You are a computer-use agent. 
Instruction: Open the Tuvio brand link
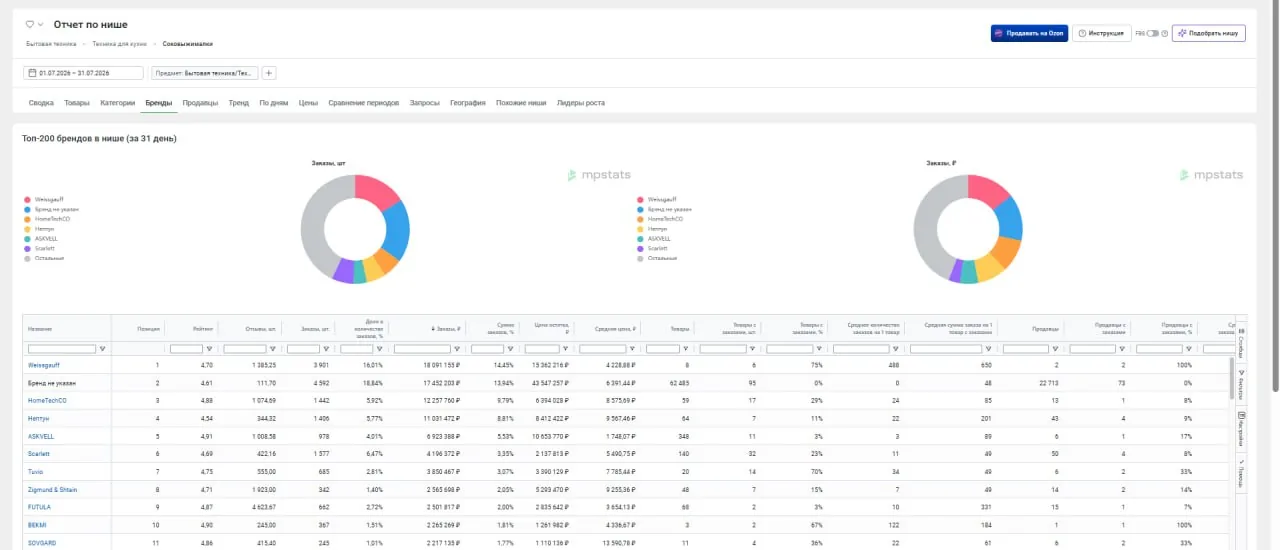(36, 471)
